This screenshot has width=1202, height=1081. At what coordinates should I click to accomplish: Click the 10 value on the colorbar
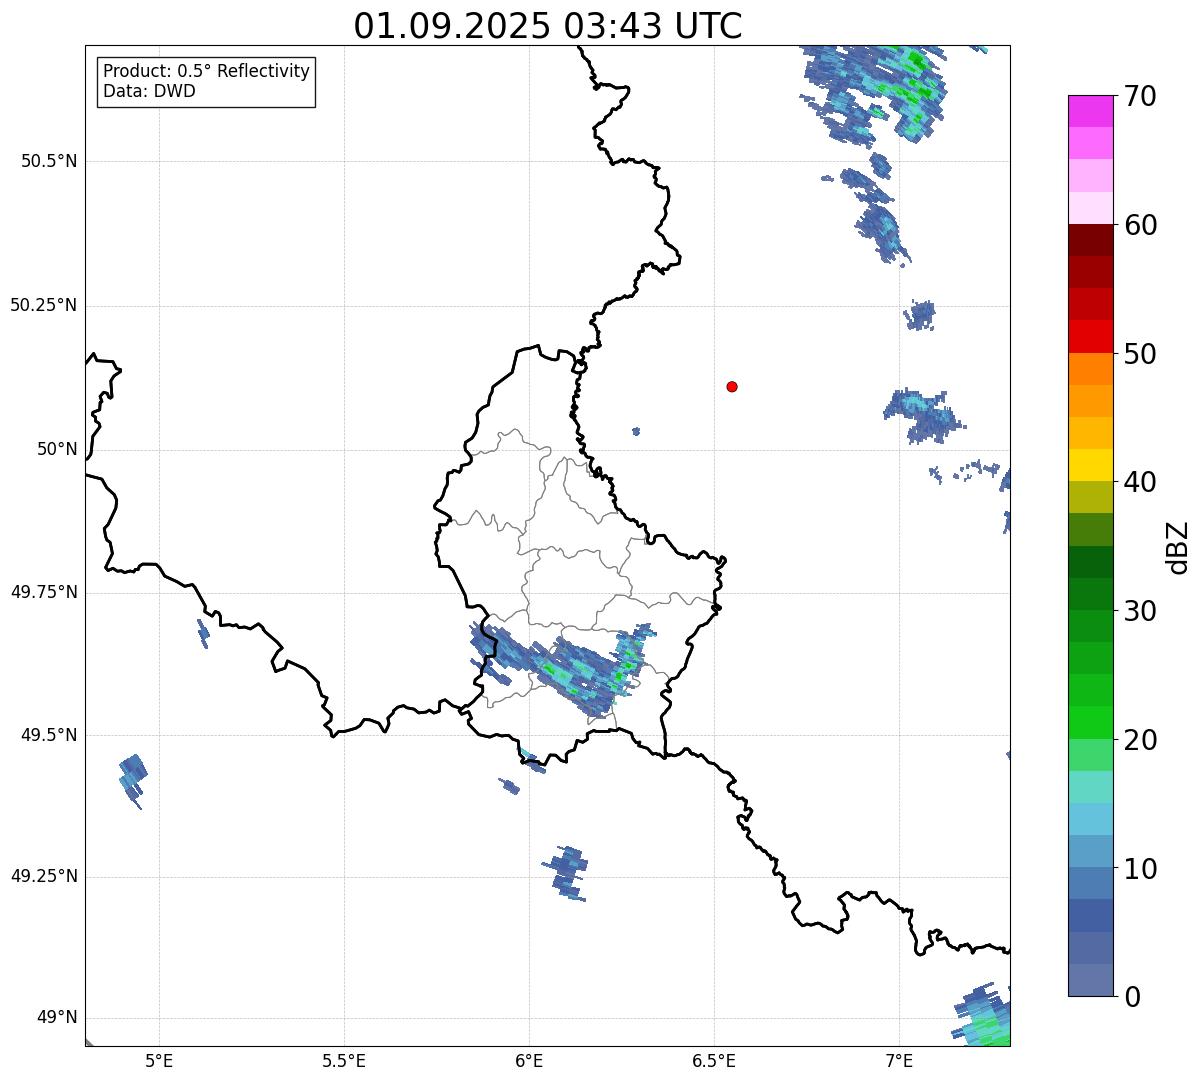click(x=1140, y=869)
